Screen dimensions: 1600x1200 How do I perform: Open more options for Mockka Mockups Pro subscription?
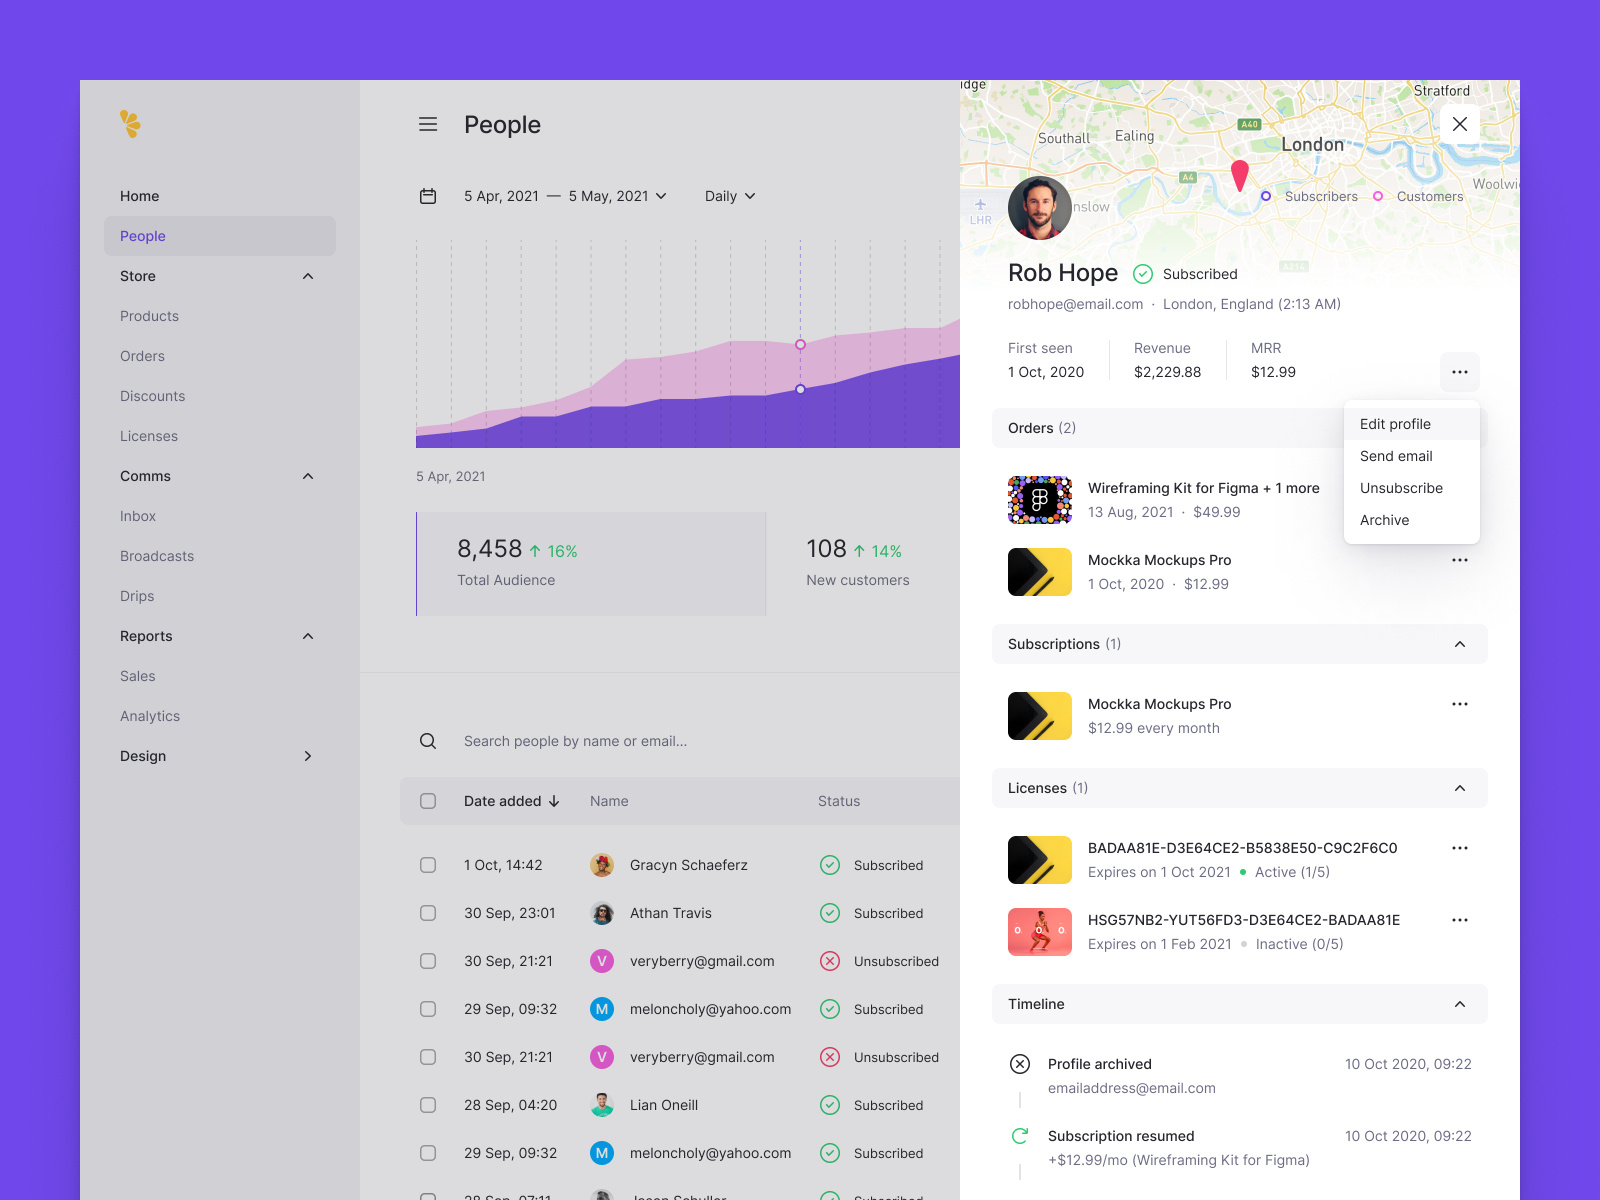(x=1459, y=704)
